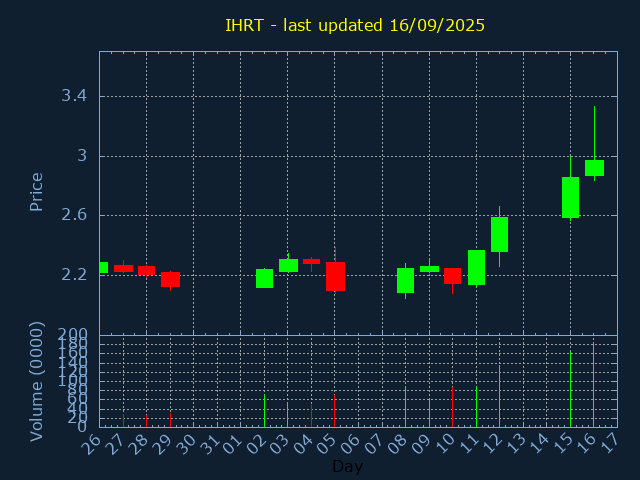This screenshot has height=480, width=640.
Task: Click the green volume bar for day 03
Action: [x=287, y=415]
